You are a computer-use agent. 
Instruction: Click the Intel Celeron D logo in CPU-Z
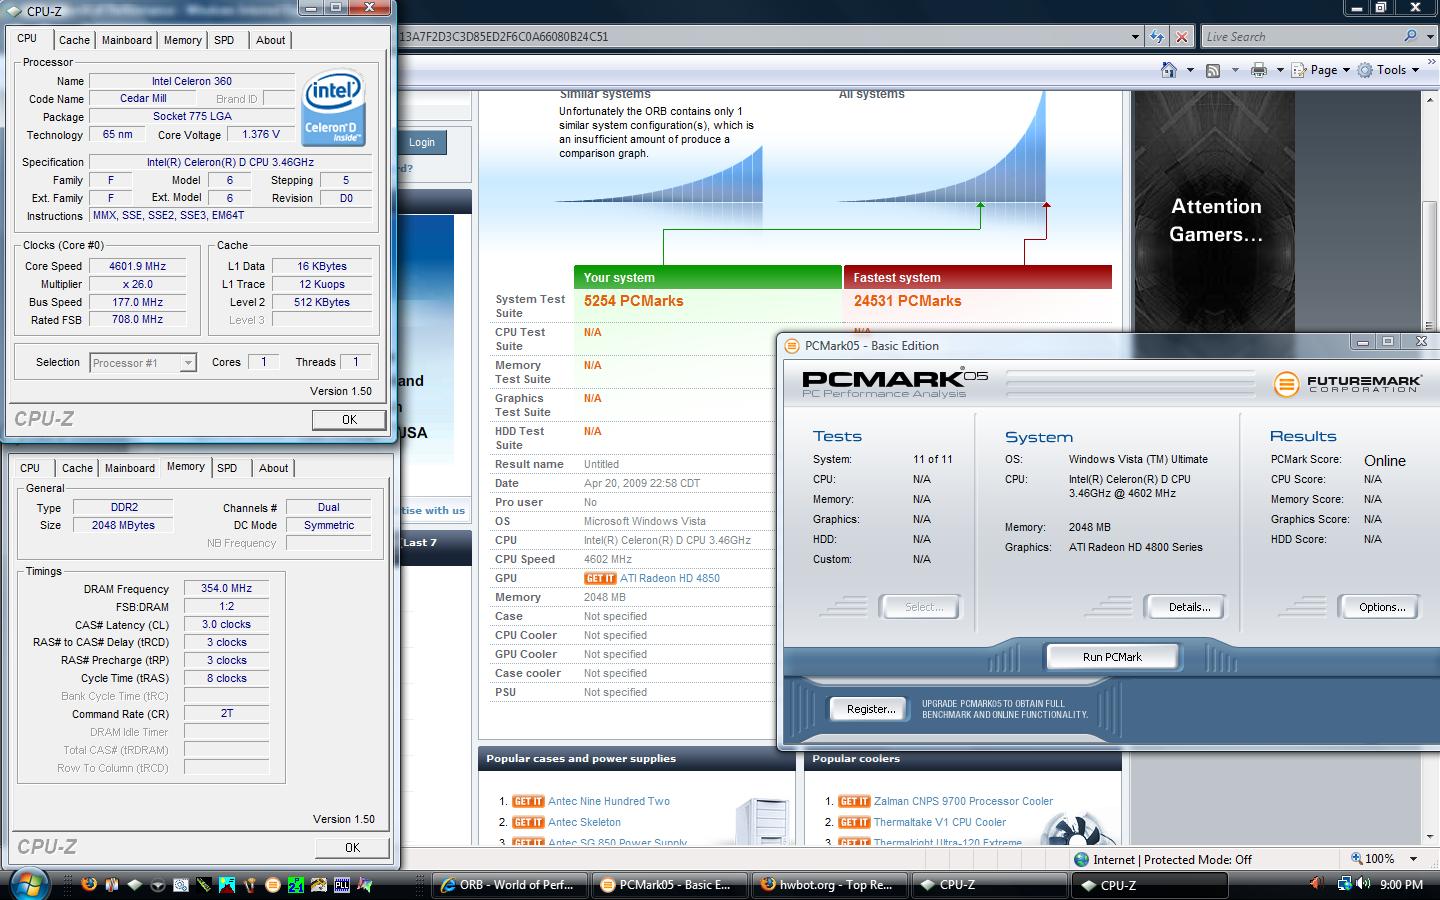point(332,107)
